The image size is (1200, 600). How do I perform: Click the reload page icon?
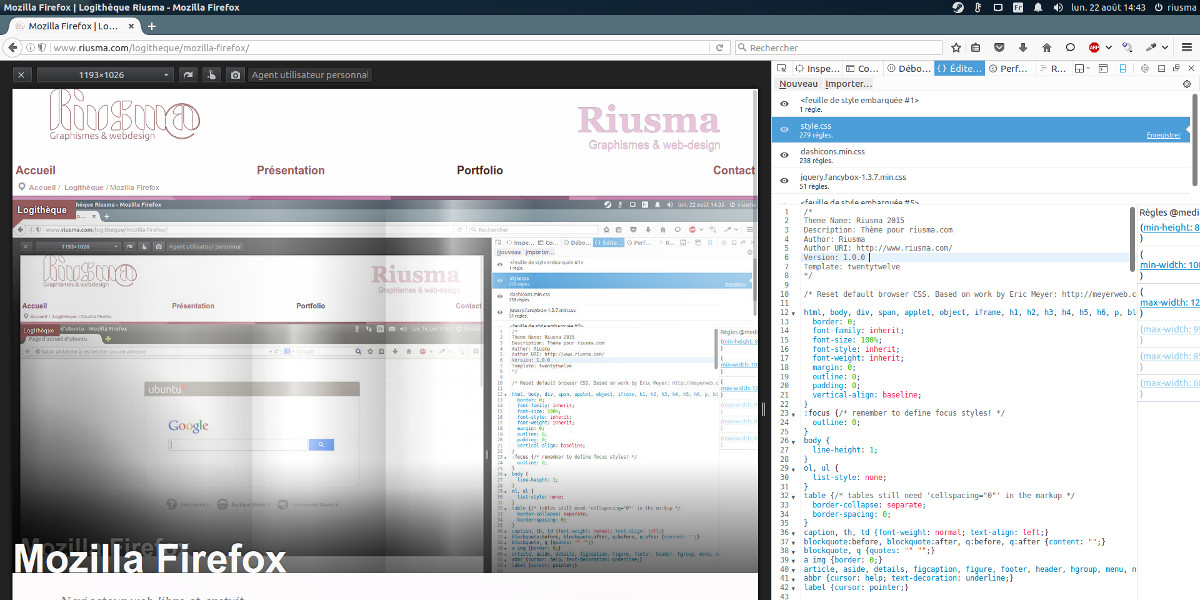coord(719,47)
